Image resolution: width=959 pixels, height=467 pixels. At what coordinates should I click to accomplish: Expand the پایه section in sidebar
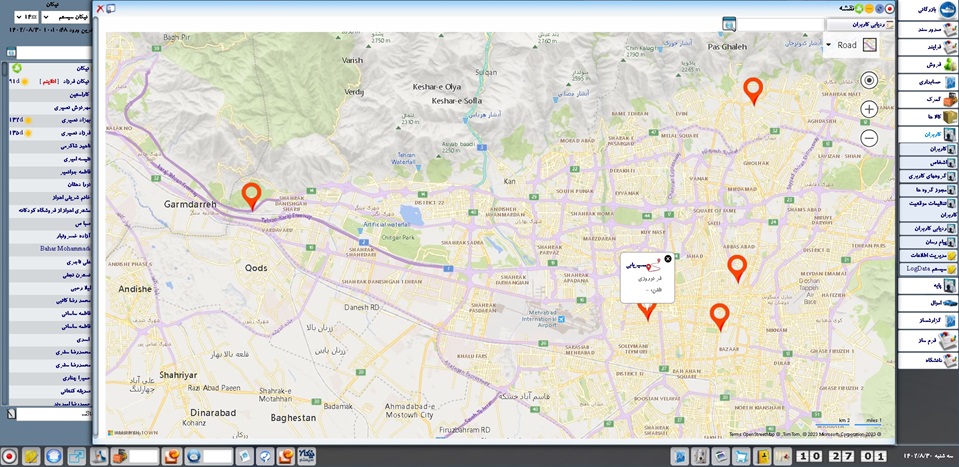[x=928, y=285]
